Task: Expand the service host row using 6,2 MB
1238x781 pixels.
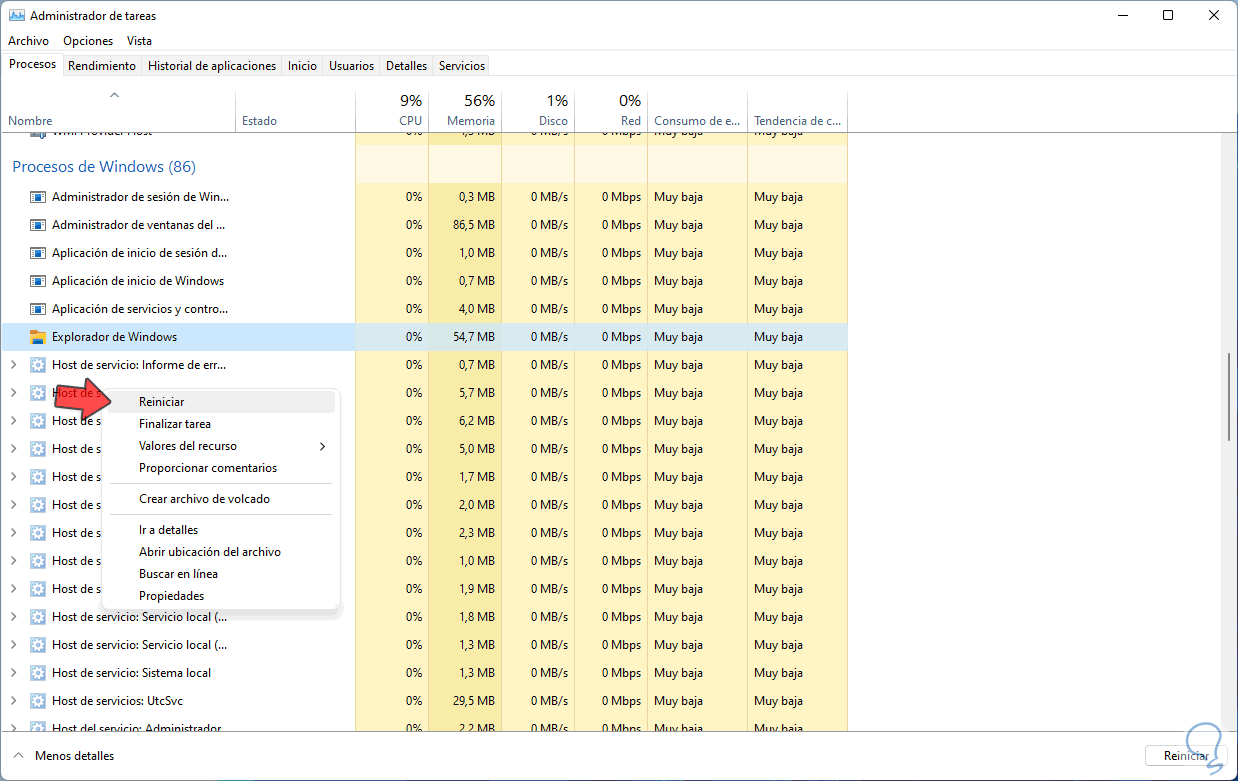Action: (13, 421)
